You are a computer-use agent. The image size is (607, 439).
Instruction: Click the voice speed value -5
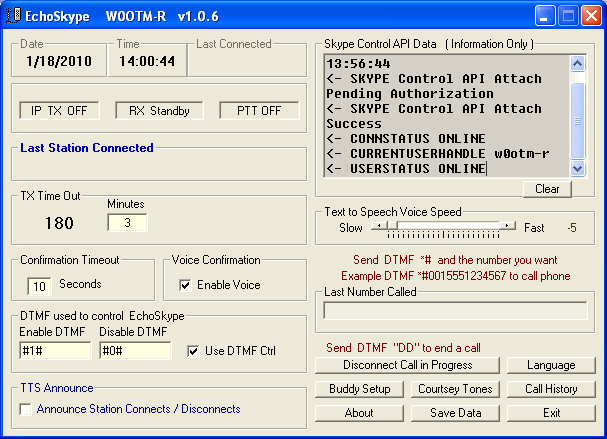[x=572, y=228]
